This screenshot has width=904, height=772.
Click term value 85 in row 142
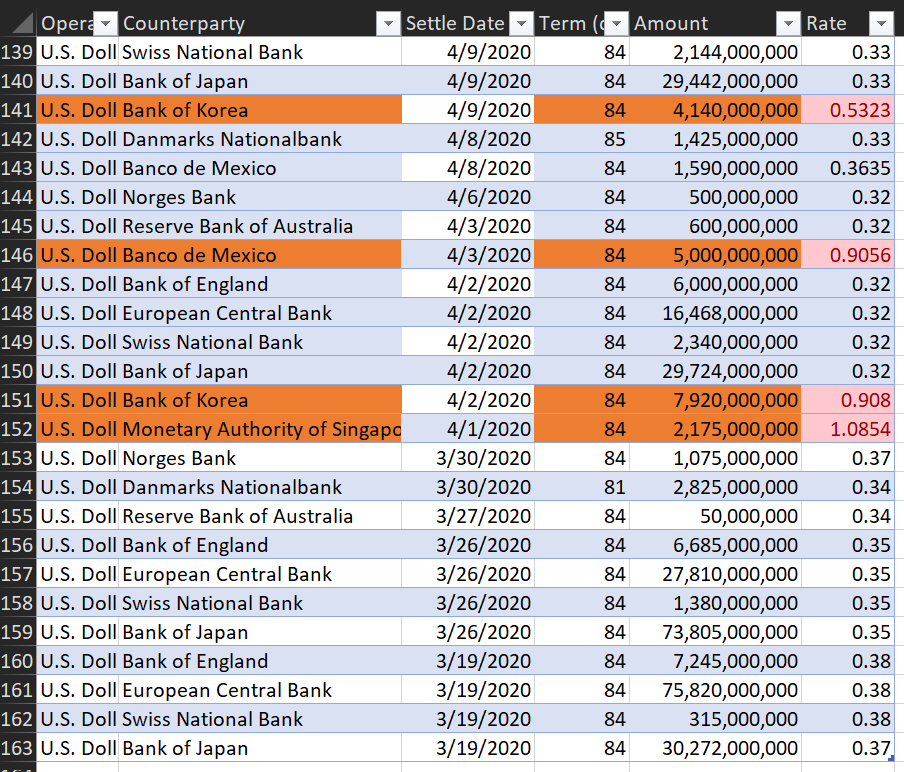pos(582,139)
